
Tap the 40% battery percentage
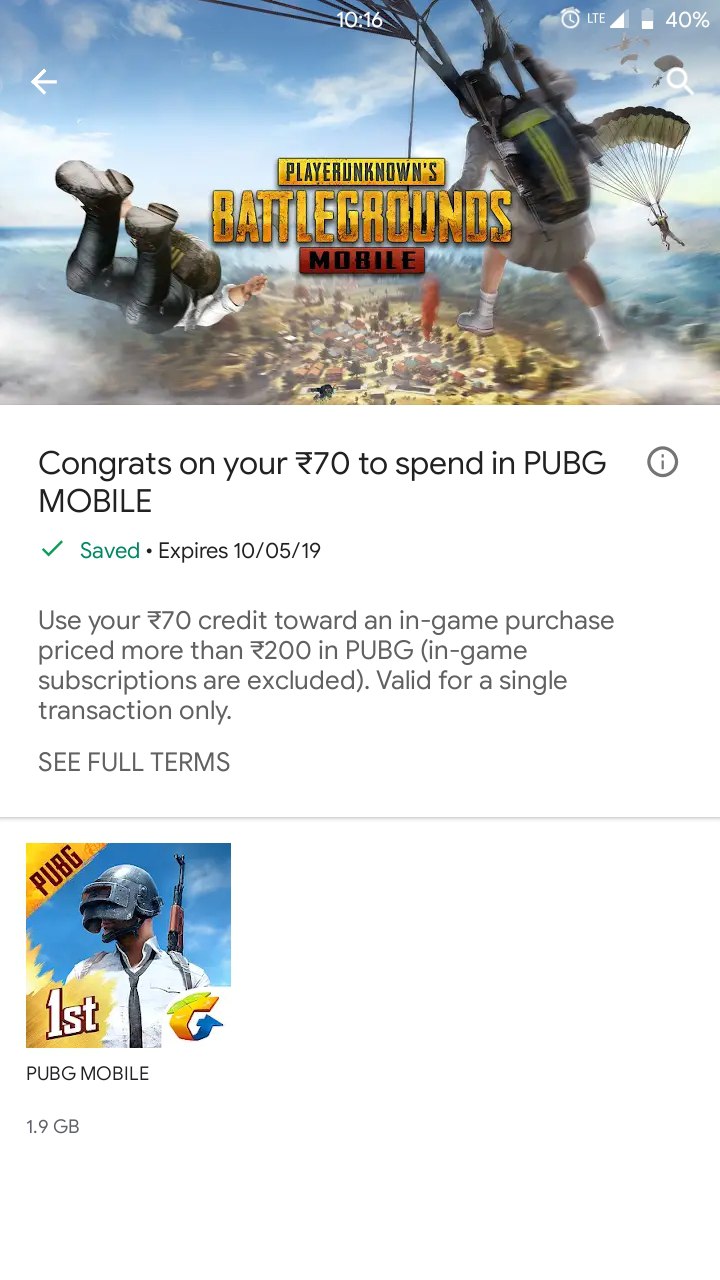coord(687,20)
